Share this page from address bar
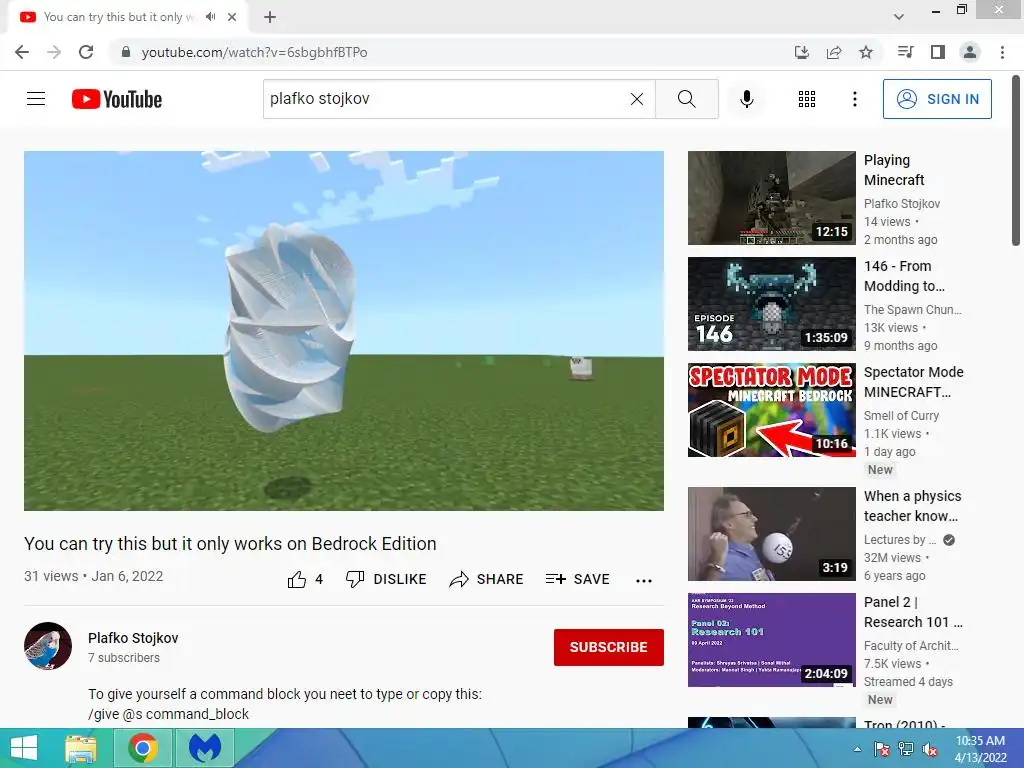The width and height of the screenshot is (1024, 768). point(834,52)
